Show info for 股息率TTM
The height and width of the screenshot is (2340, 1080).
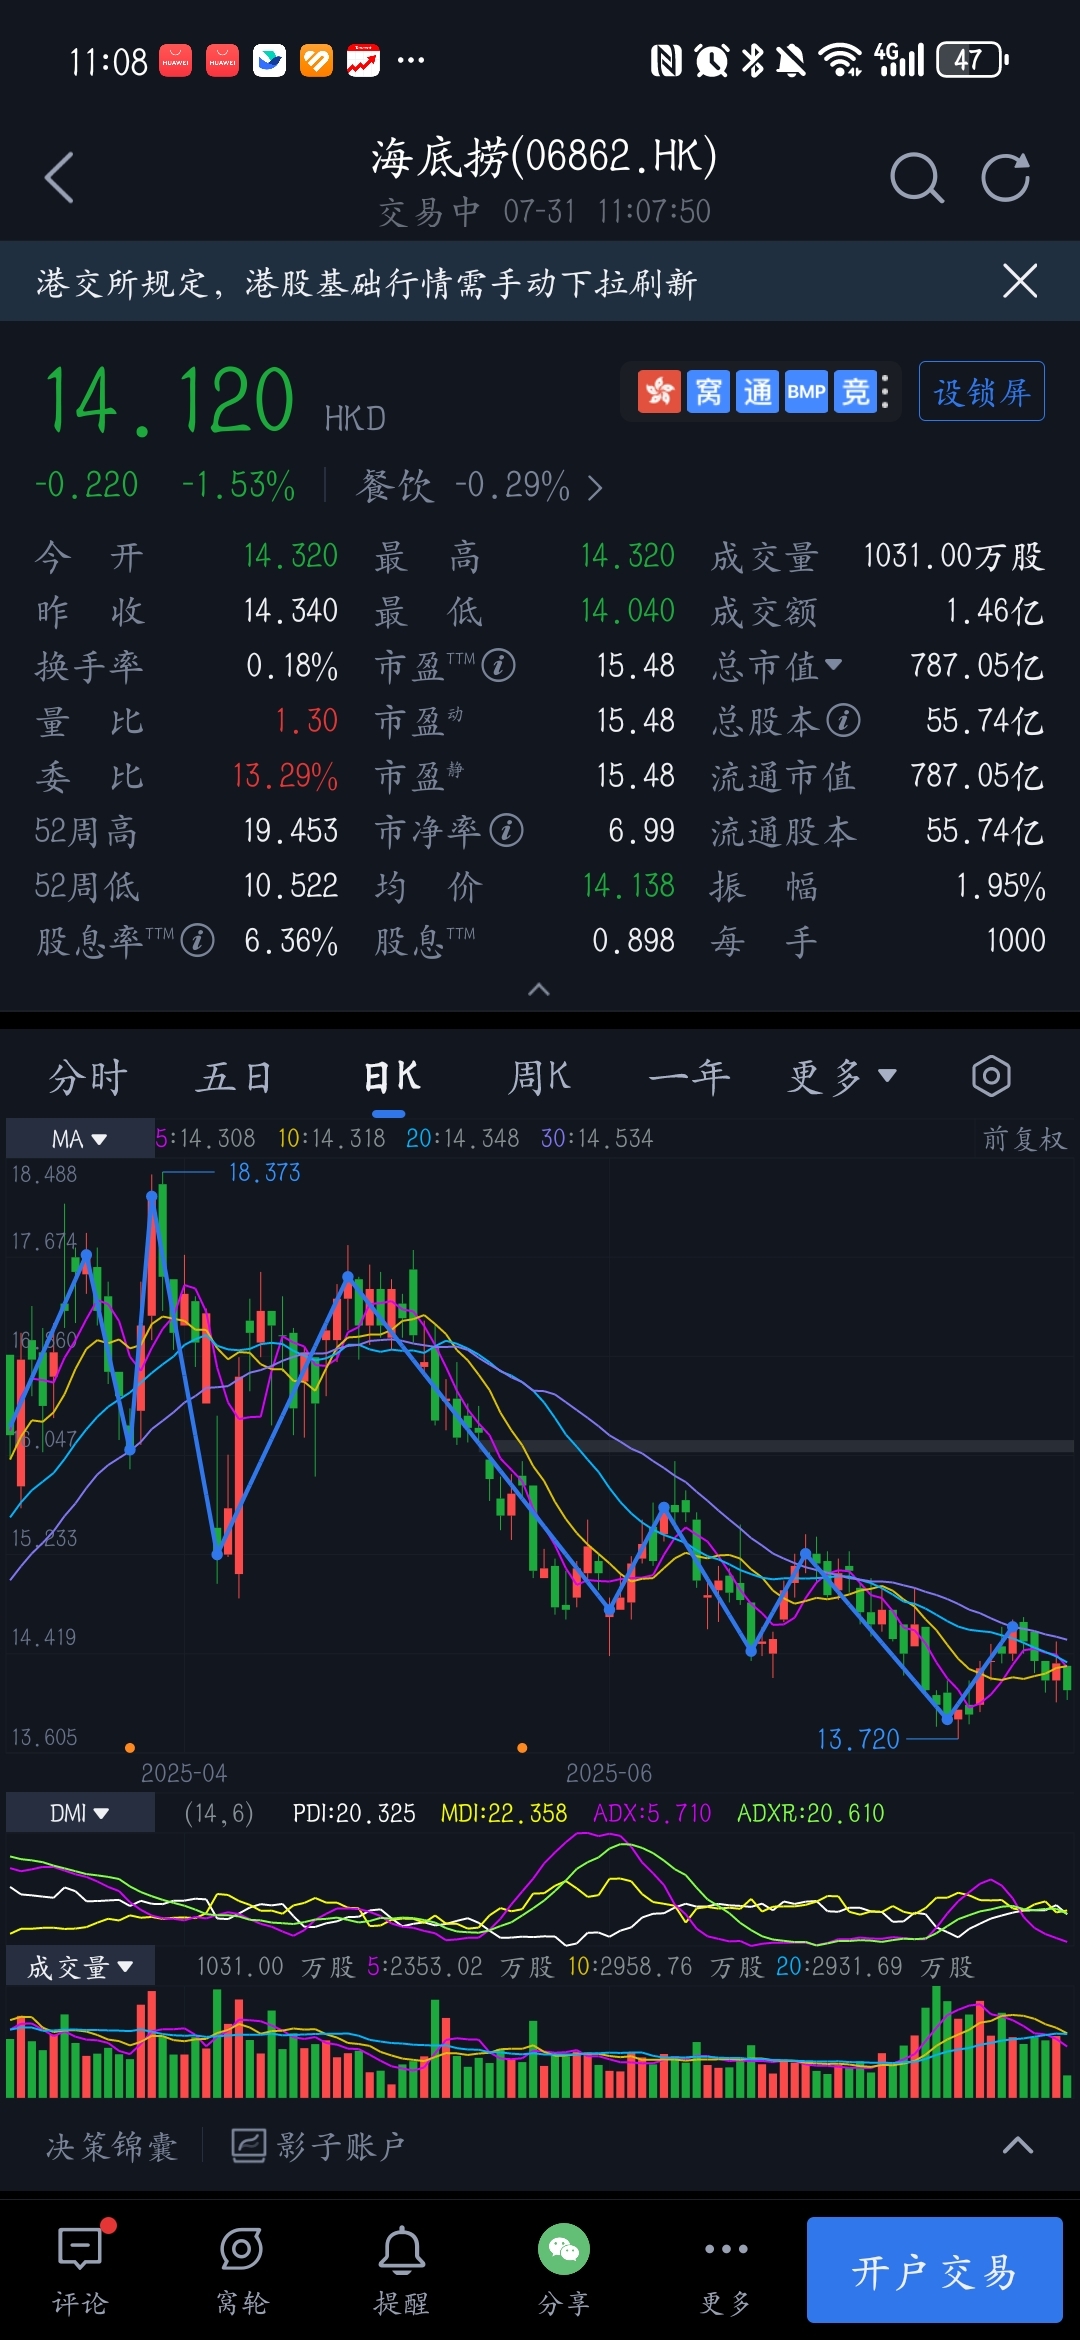click(x=197, y=940)
